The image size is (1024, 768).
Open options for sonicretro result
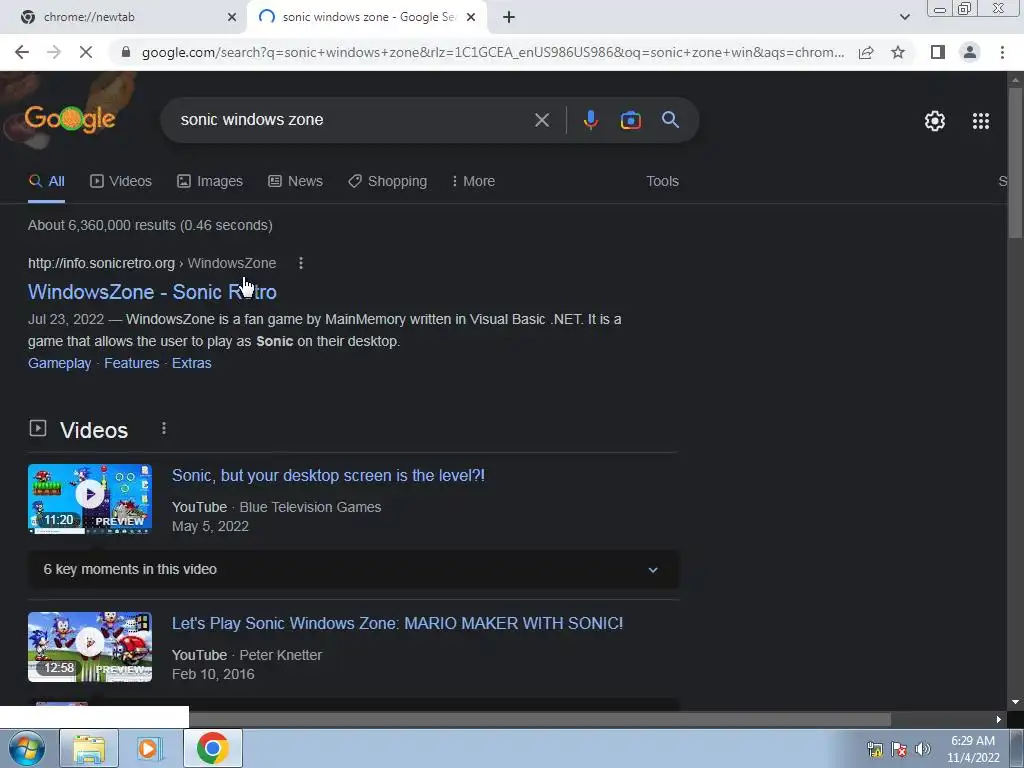coord(300,263)
